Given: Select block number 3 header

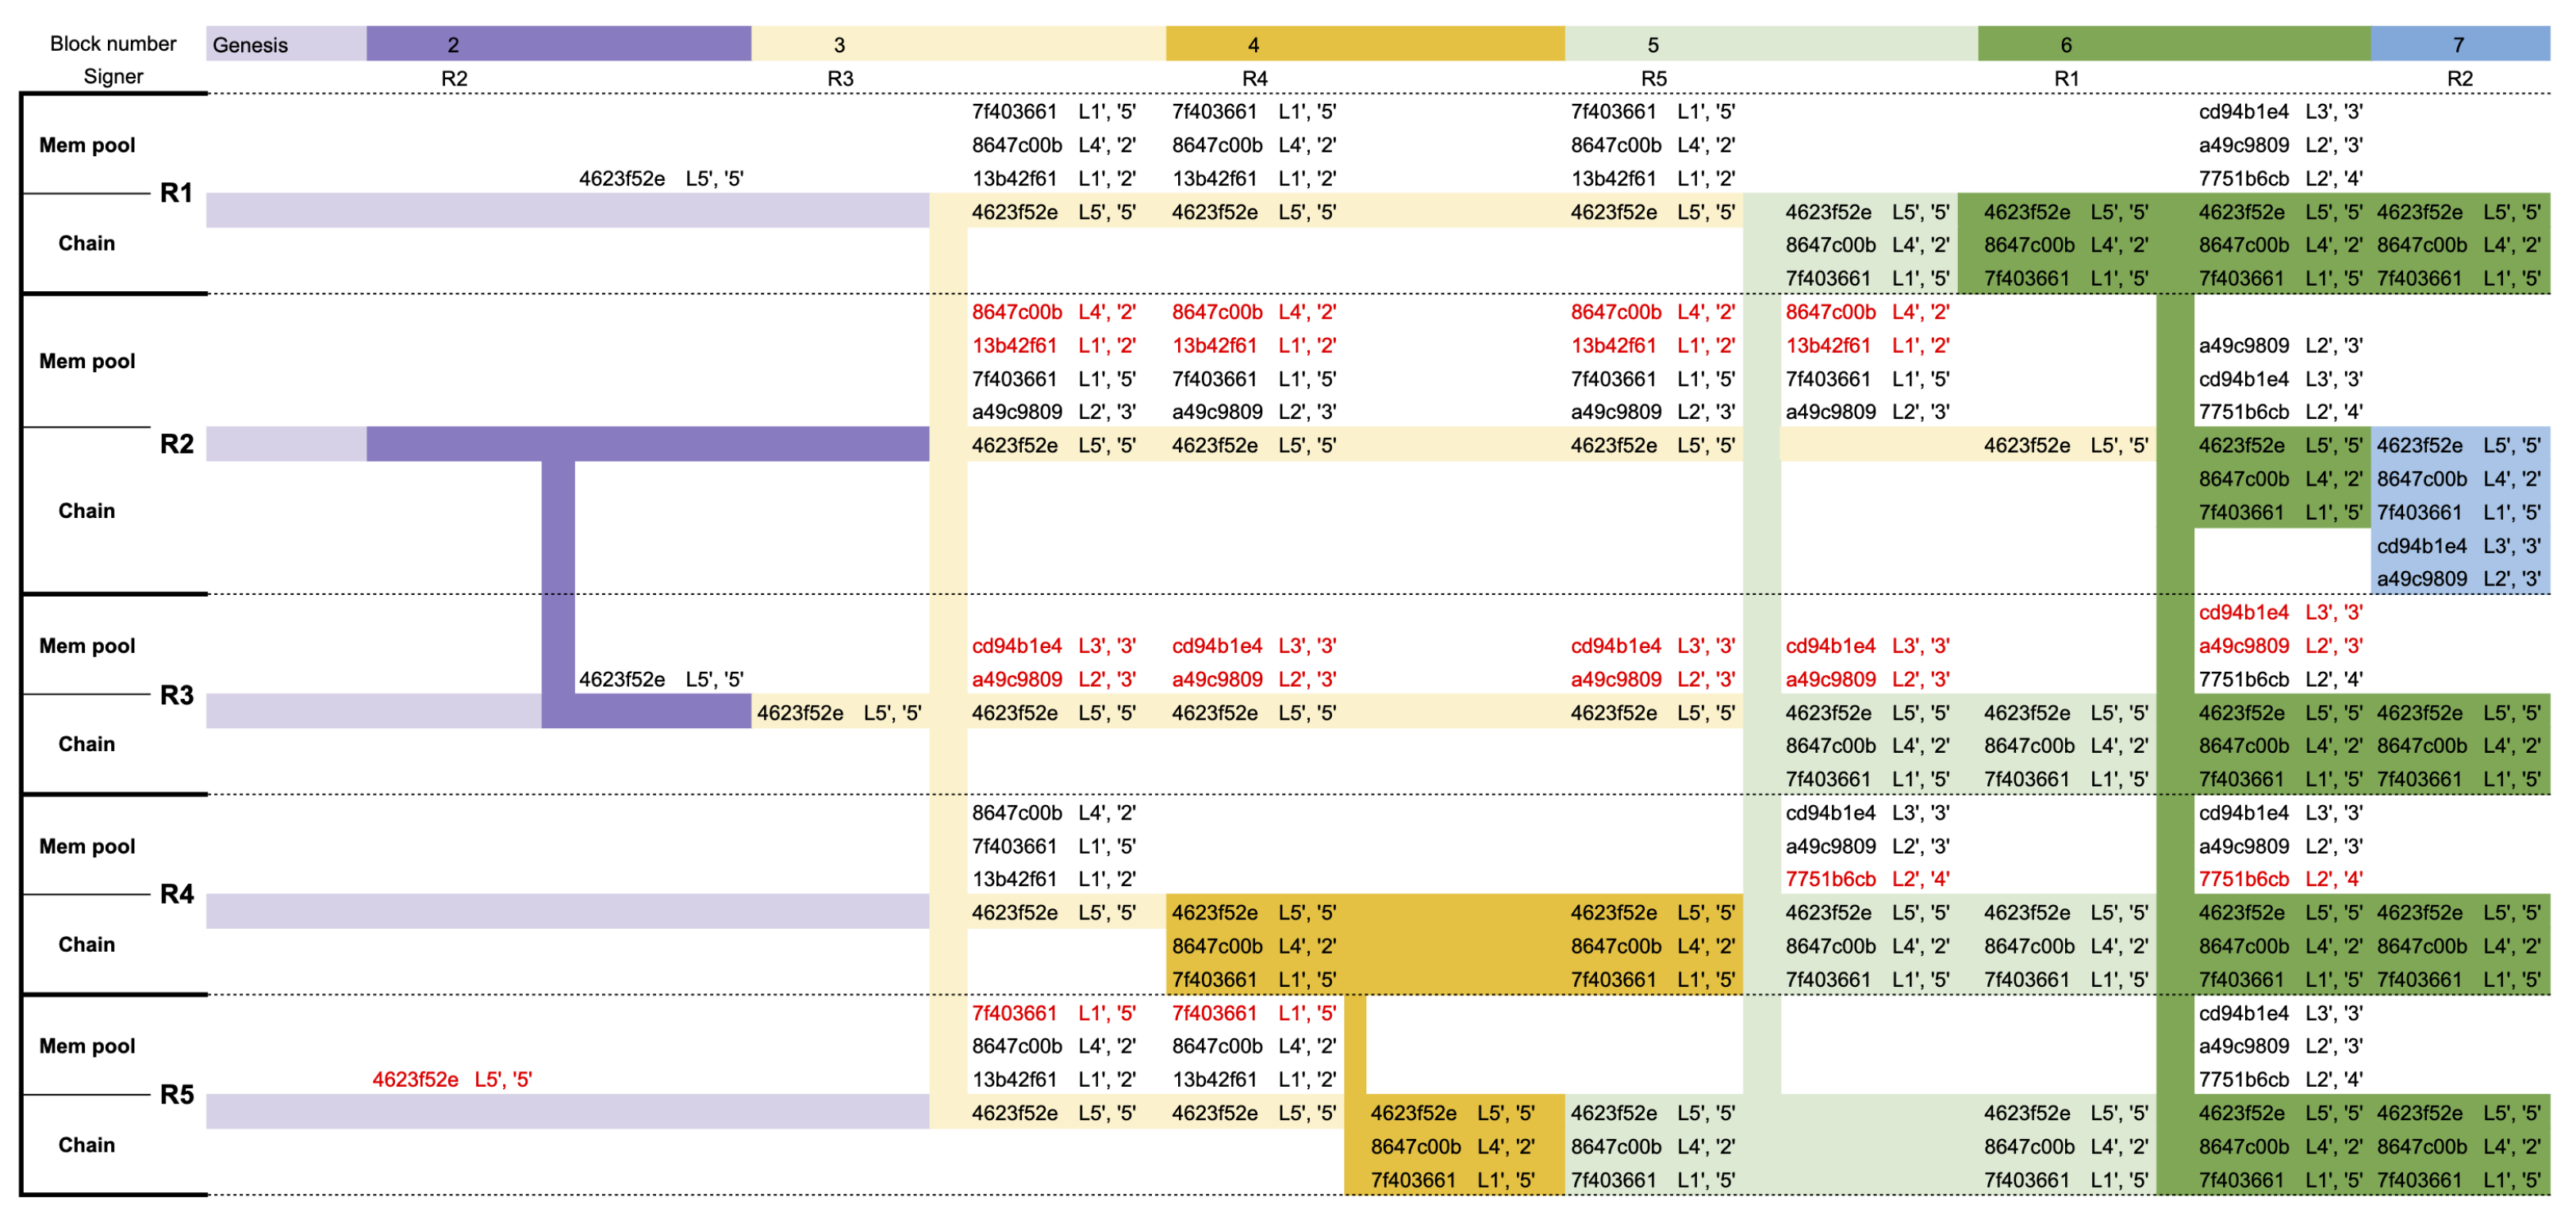Looking at the screenshot, I should click(839, 45).
